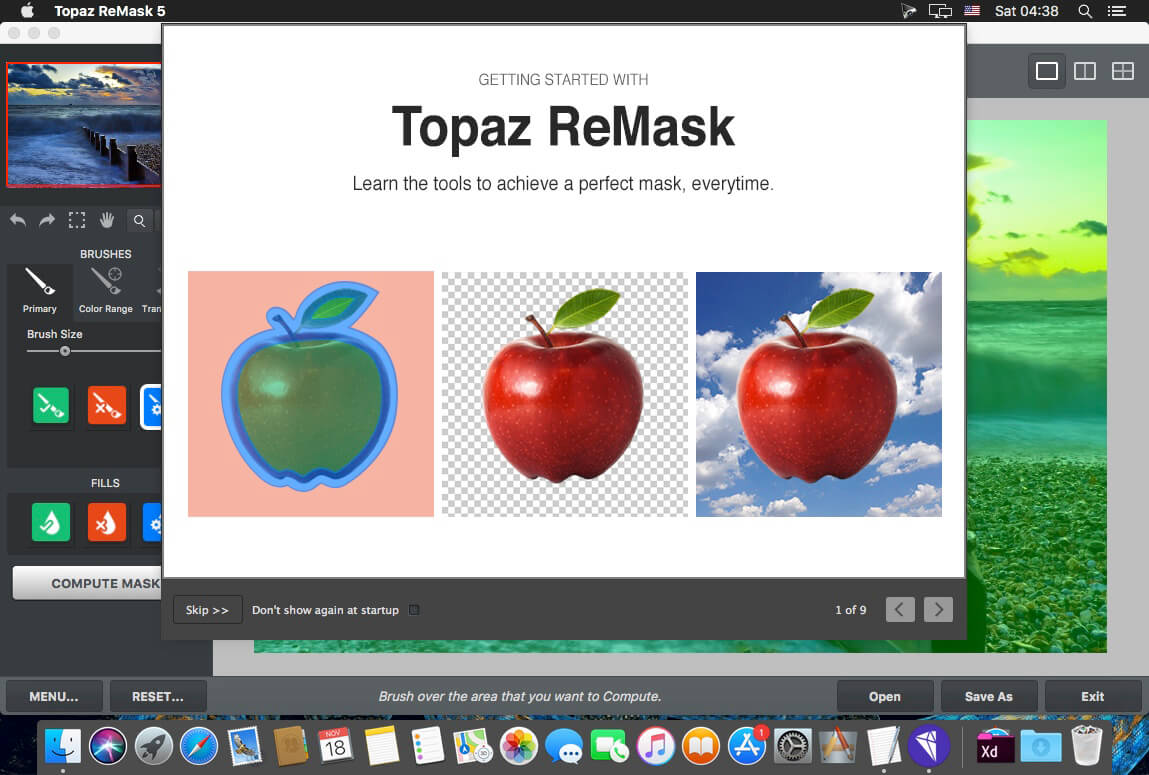Click the Sat 04:38 clock
This screenshot has height=775, width=1149.
[x=1026, y=11]
